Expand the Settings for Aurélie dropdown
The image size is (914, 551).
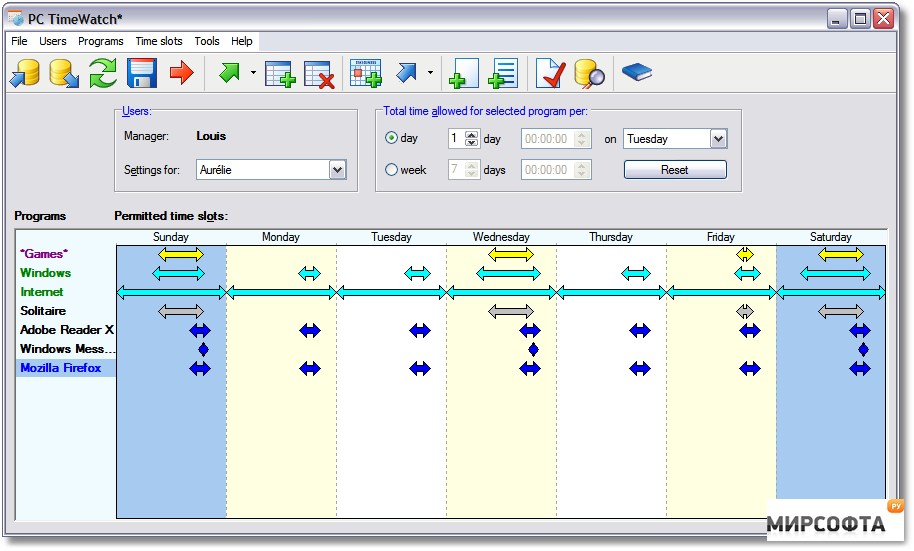[338, 170]
